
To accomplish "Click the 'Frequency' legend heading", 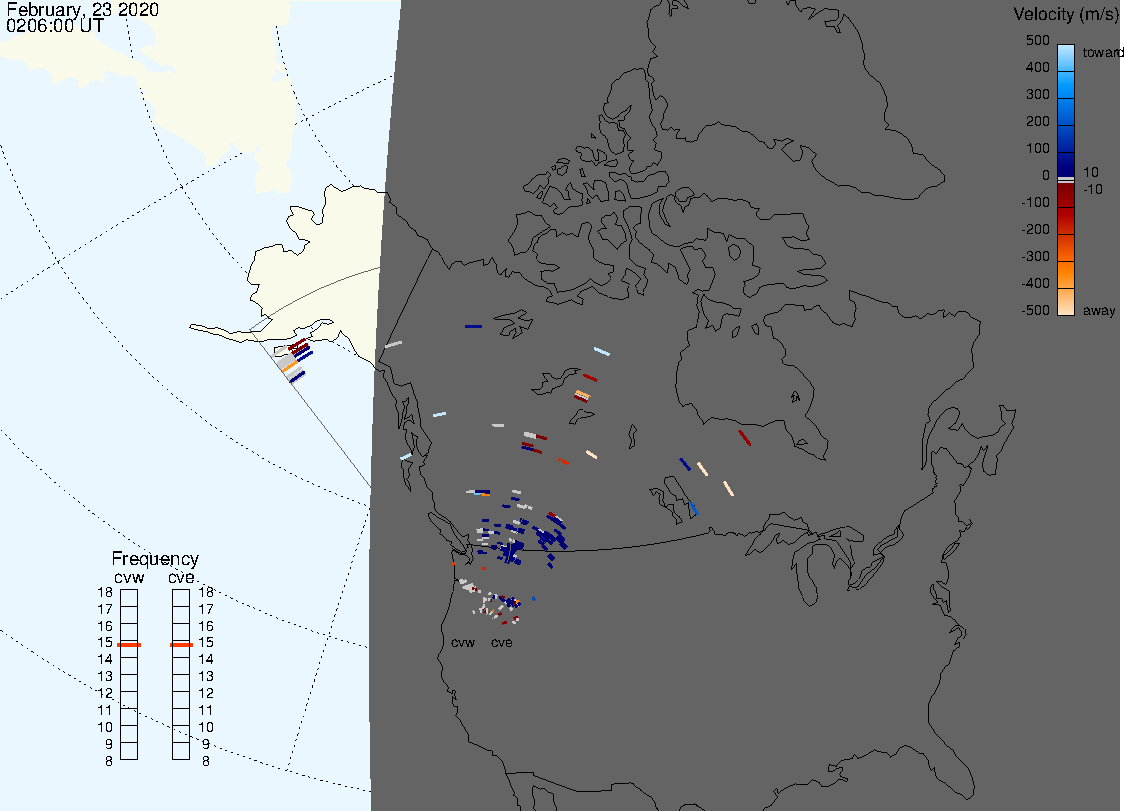I will point(155,559).
